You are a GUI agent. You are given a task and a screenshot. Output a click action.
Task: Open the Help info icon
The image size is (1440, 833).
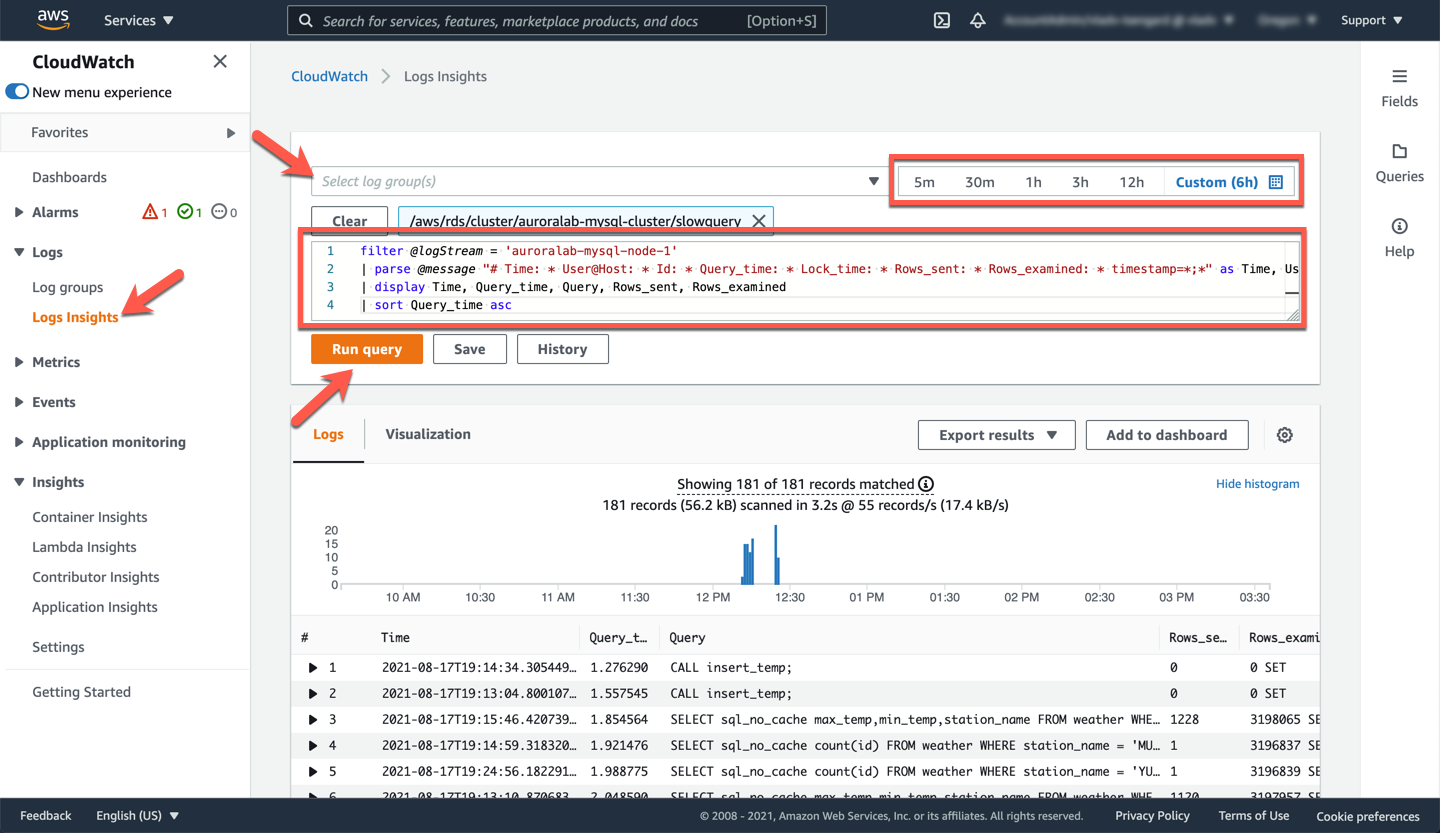click(1399, 227)
